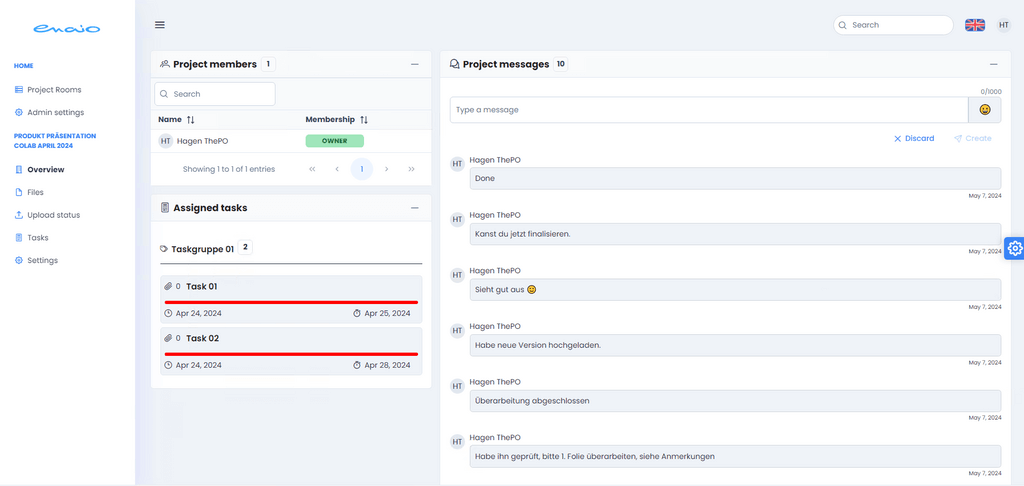
Task: Open the emoji picker button
Action: pyautogui.click(x=985, y=110)
